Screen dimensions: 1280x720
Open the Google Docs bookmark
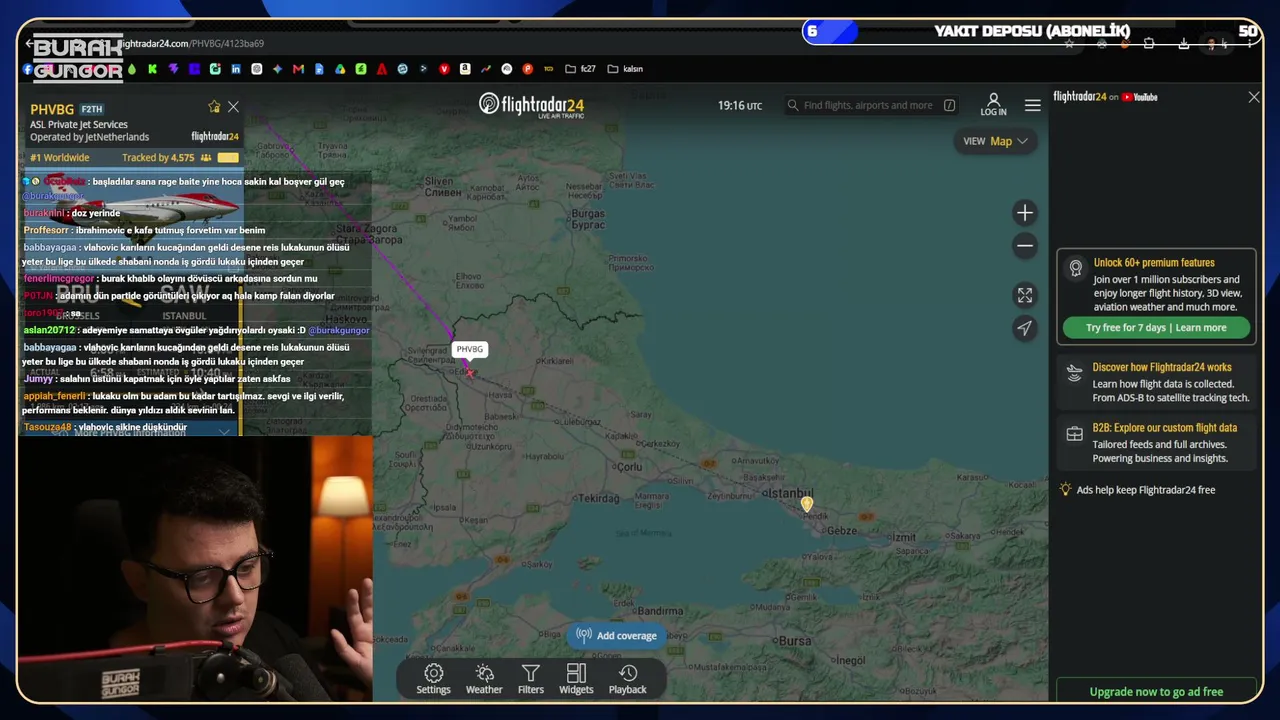click(x=319, y=69)
